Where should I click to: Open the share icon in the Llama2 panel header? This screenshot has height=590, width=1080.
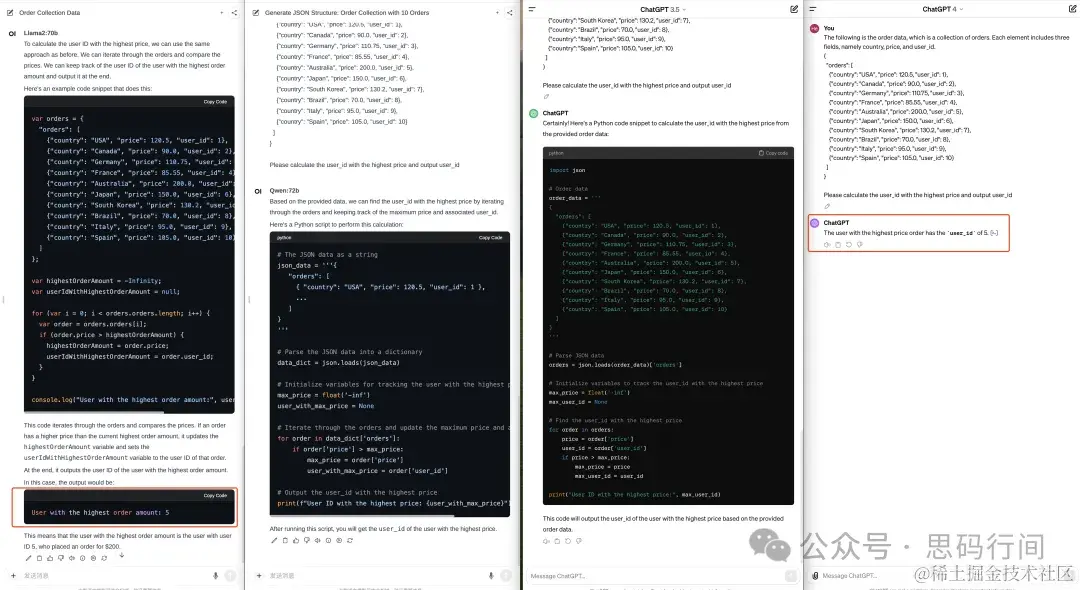(234, 12)
